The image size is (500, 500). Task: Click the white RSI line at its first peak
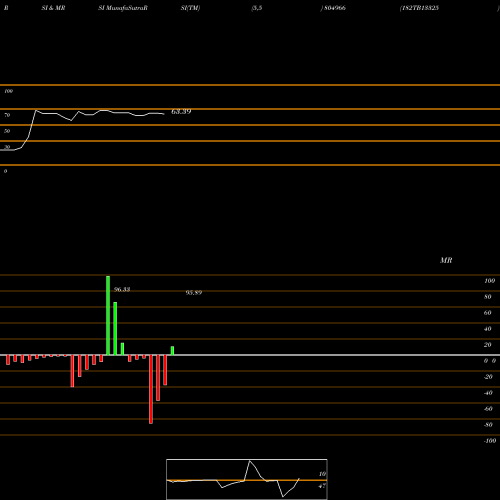tap(36, 110)
